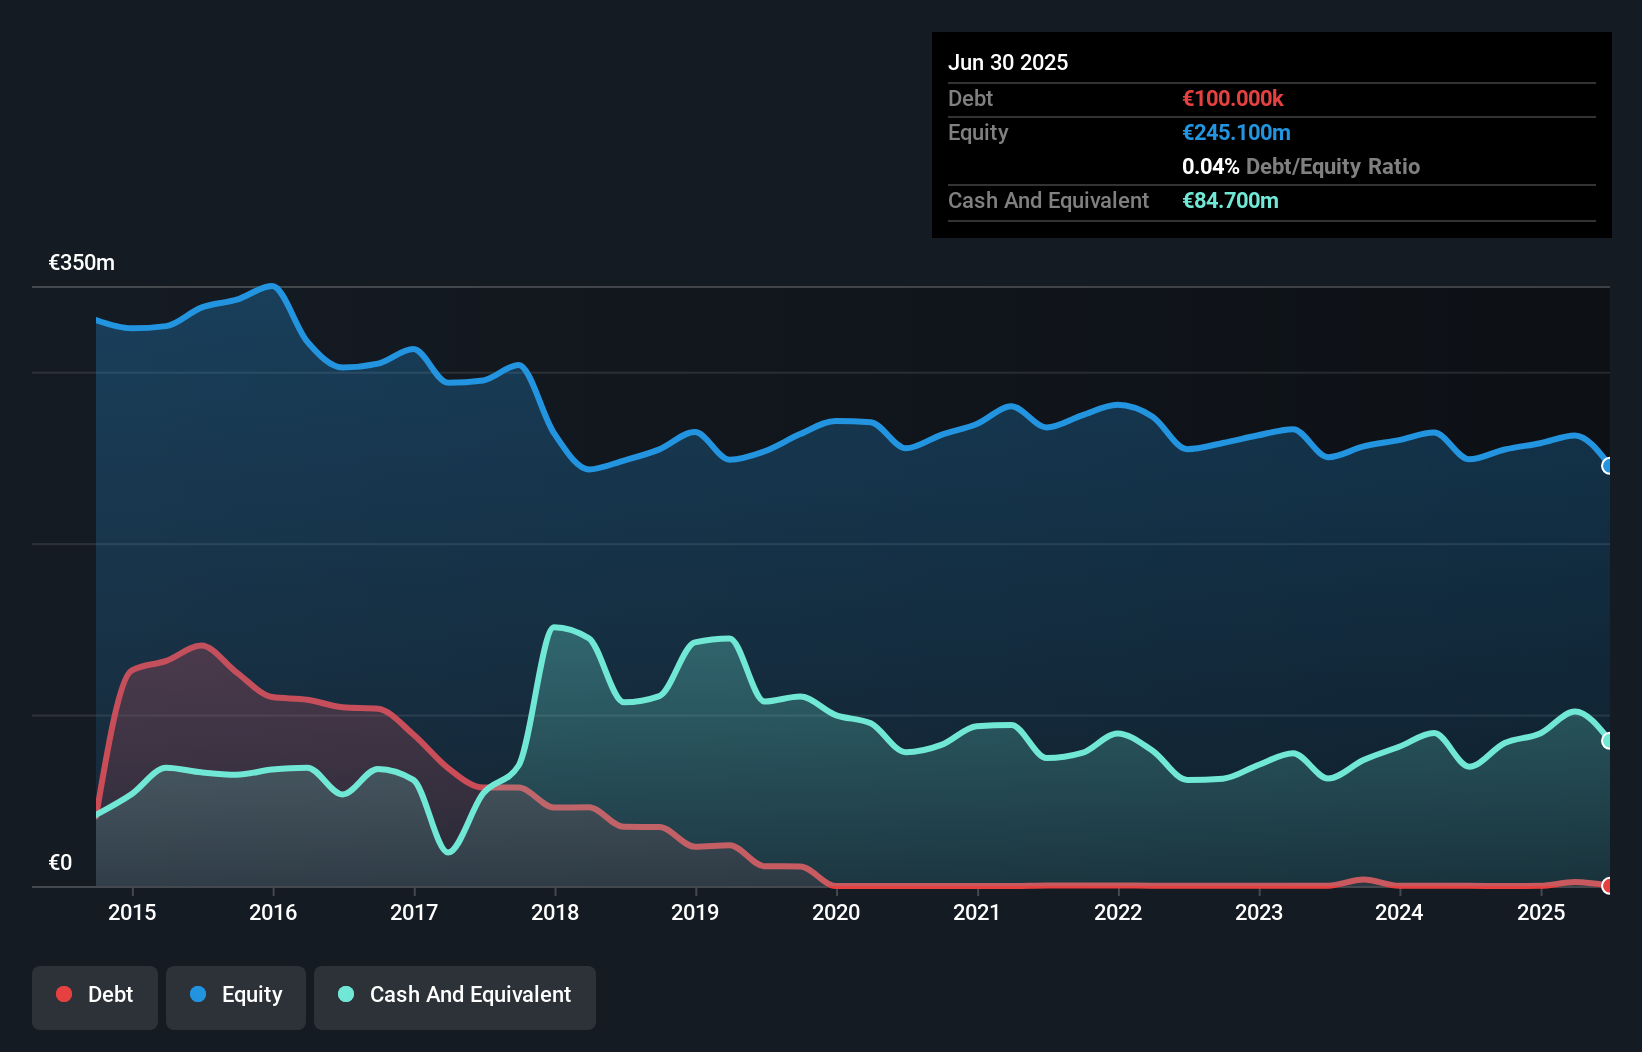Click the 2025 x-axis year label
1642x1052 pixels.
pos(1541,912)
